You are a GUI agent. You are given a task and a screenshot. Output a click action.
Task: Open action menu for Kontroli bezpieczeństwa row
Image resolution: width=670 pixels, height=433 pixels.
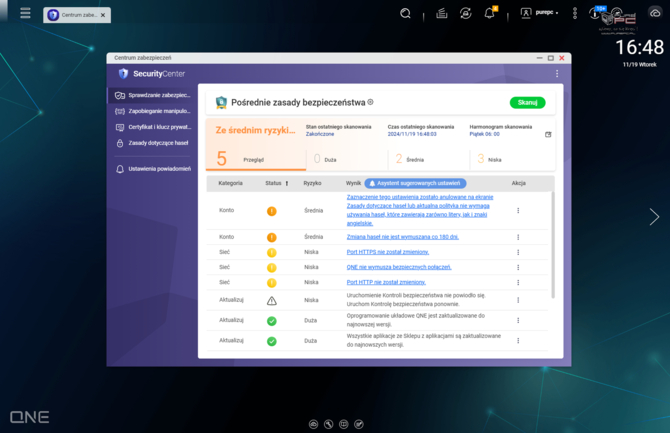[518, 300]
